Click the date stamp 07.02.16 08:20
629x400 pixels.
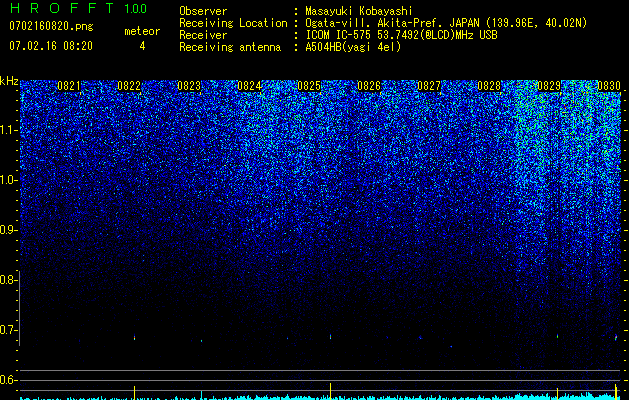[51, 46]
